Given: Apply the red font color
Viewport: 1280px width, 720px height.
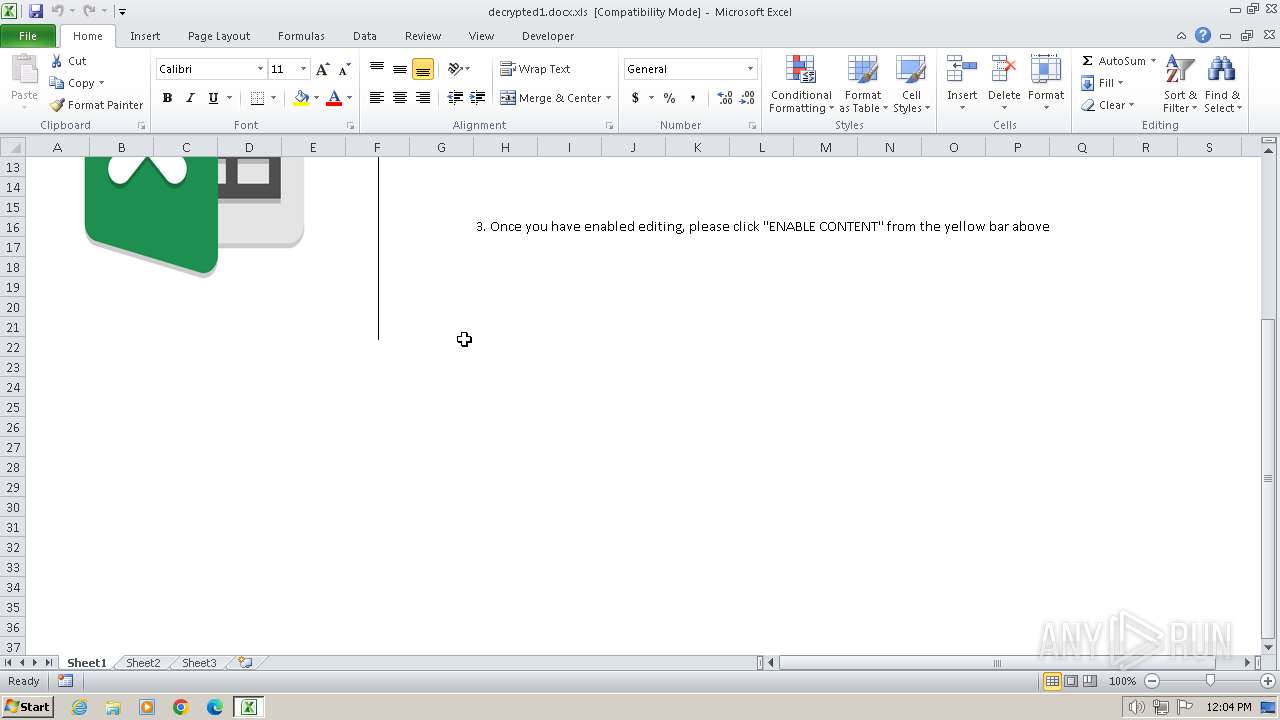Looking at the screenshot, I should pos(334,98).
